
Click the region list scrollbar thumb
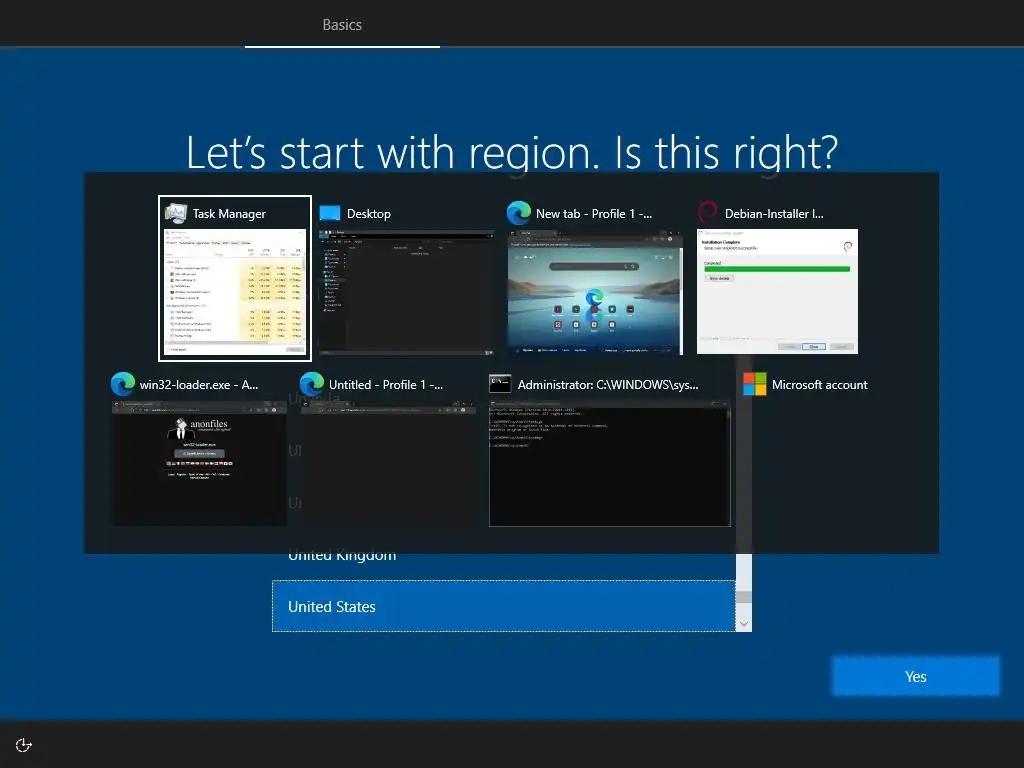744,597
